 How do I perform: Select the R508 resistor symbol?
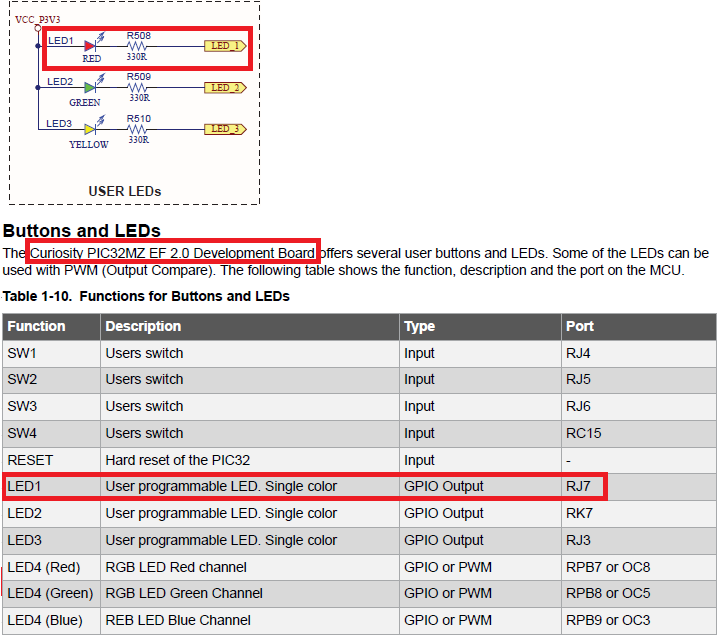point(138,46)
